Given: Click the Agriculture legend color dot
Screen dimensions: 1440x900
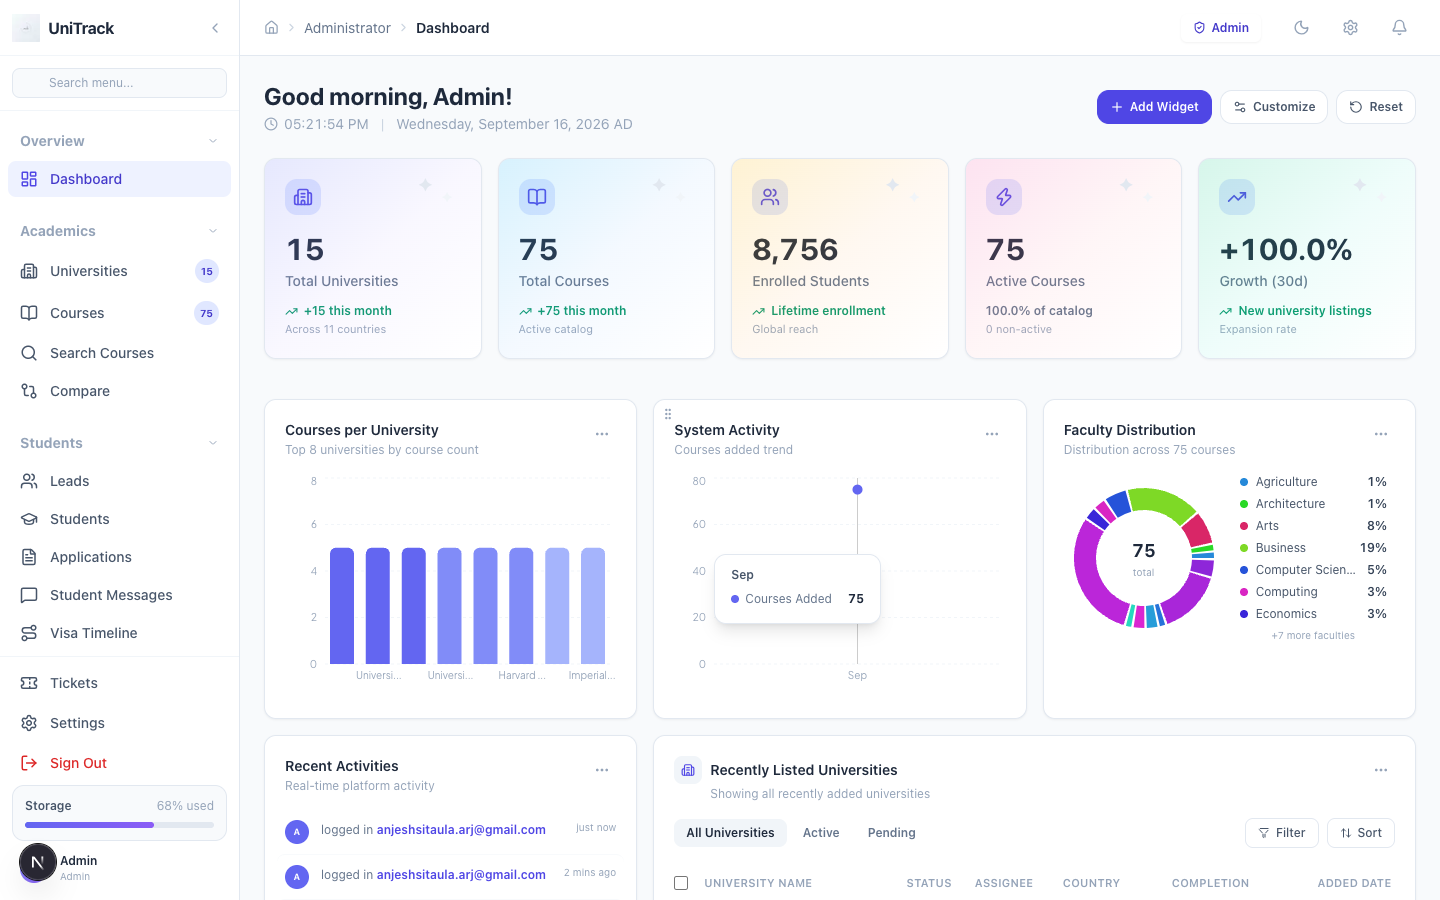Looking at the screenshot, I should 1244,482.
